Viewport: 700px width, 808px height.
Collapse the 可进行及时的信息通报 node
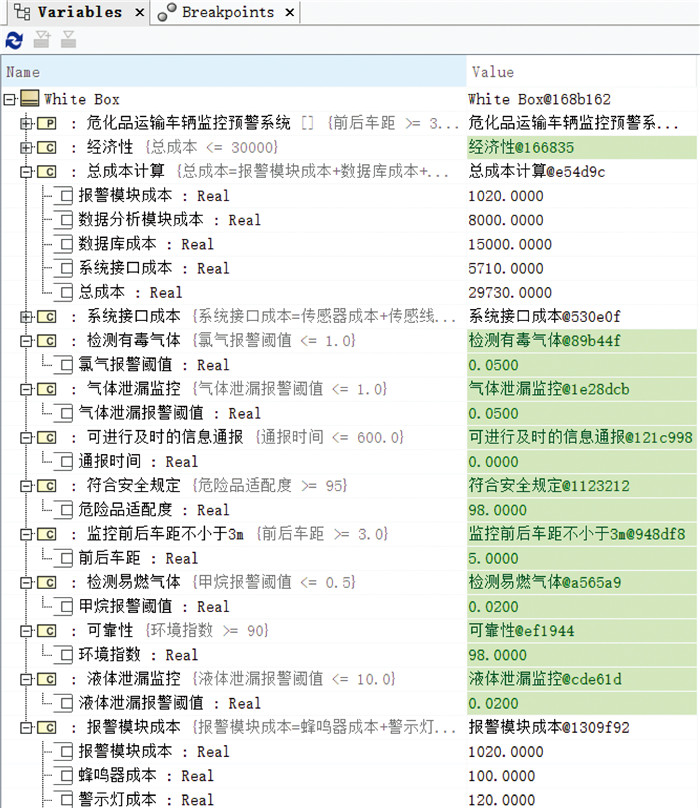(x=26, y=437)
